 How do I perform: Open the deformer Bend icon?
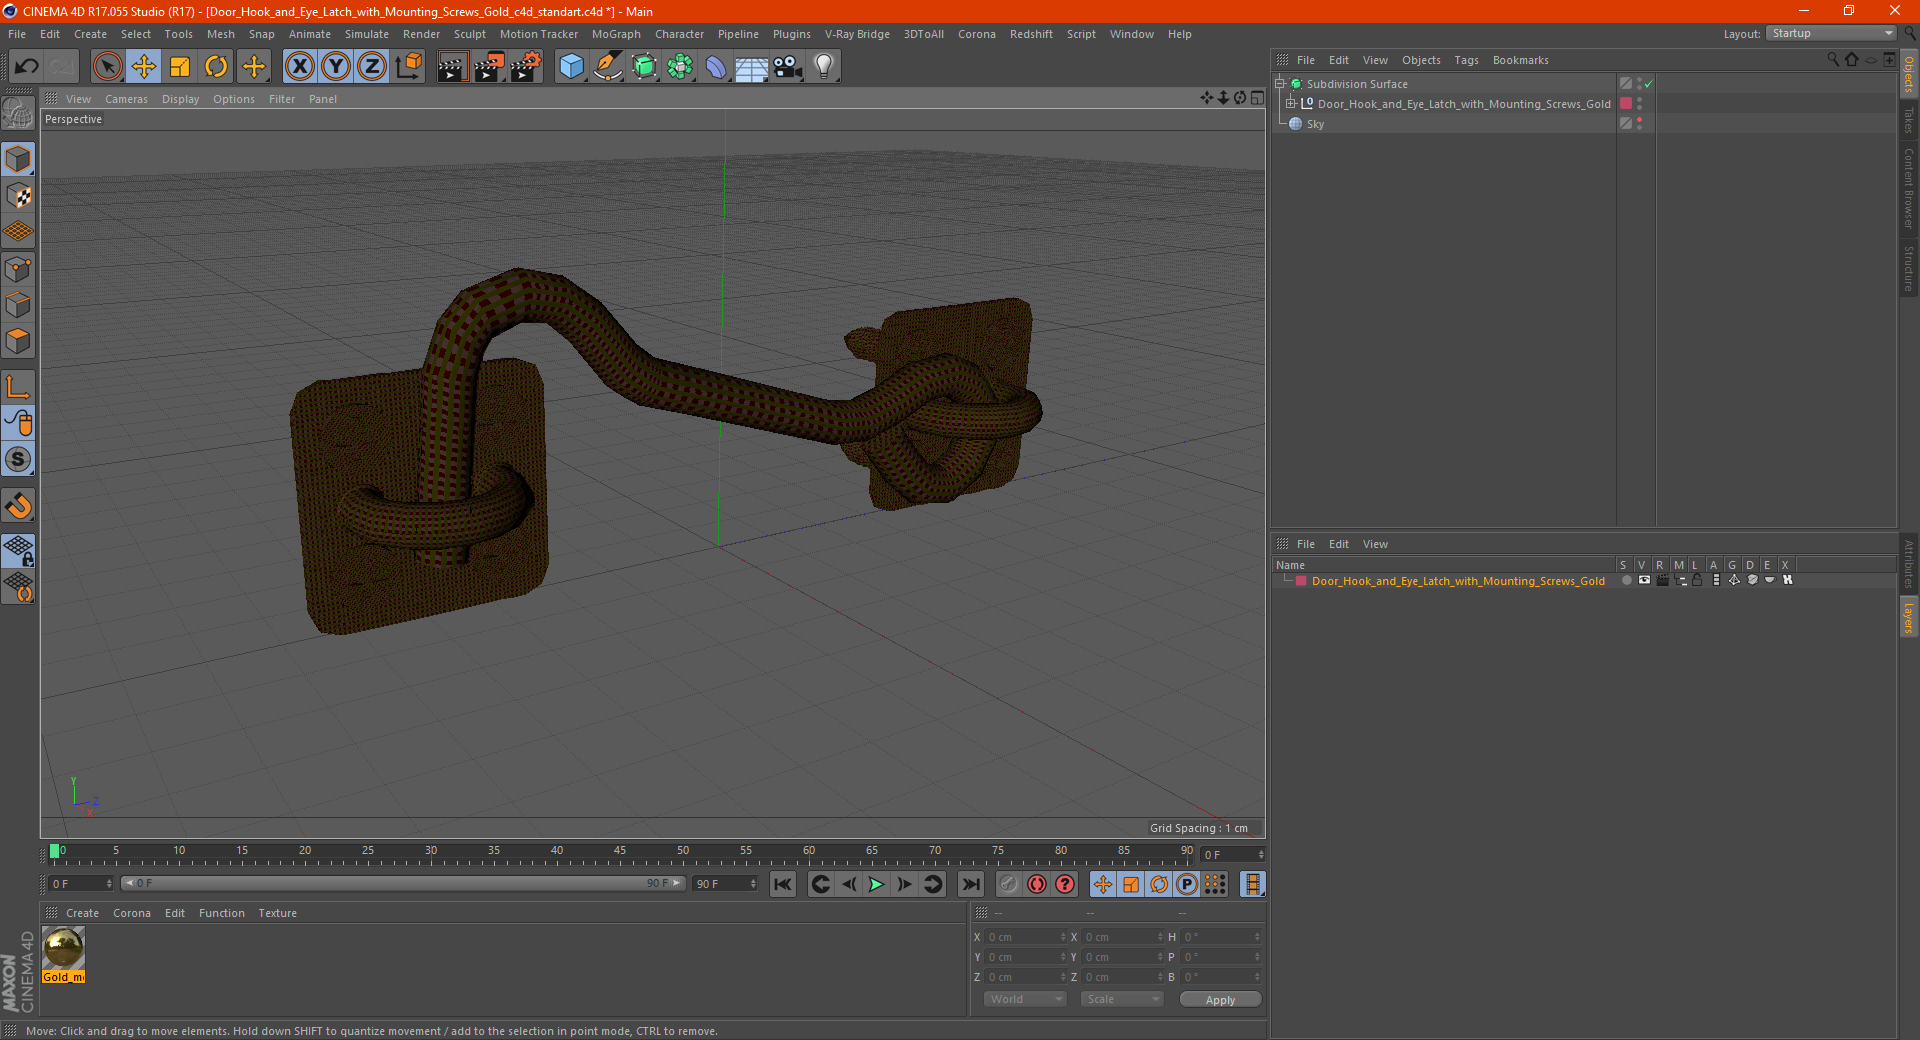716,67
